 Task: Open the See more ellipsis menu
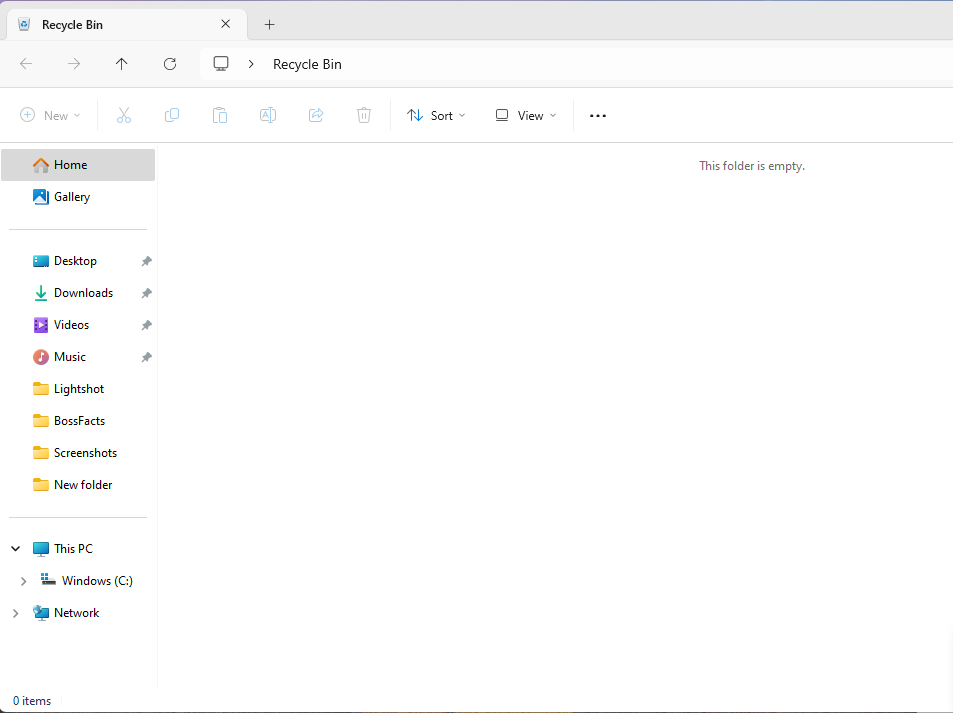coord(598,116)
